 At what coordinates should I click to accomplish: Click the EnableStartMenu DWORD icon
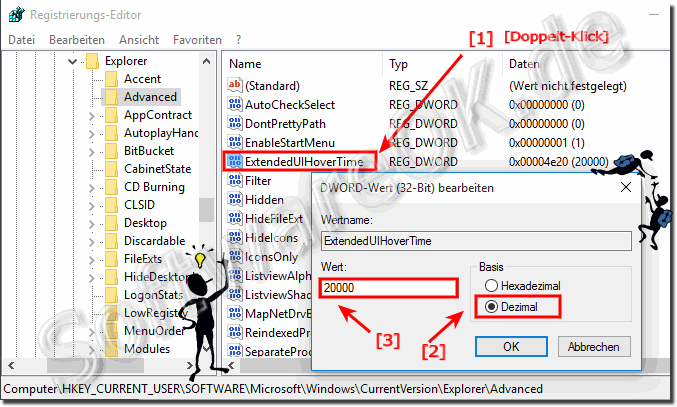pos(234,142)
